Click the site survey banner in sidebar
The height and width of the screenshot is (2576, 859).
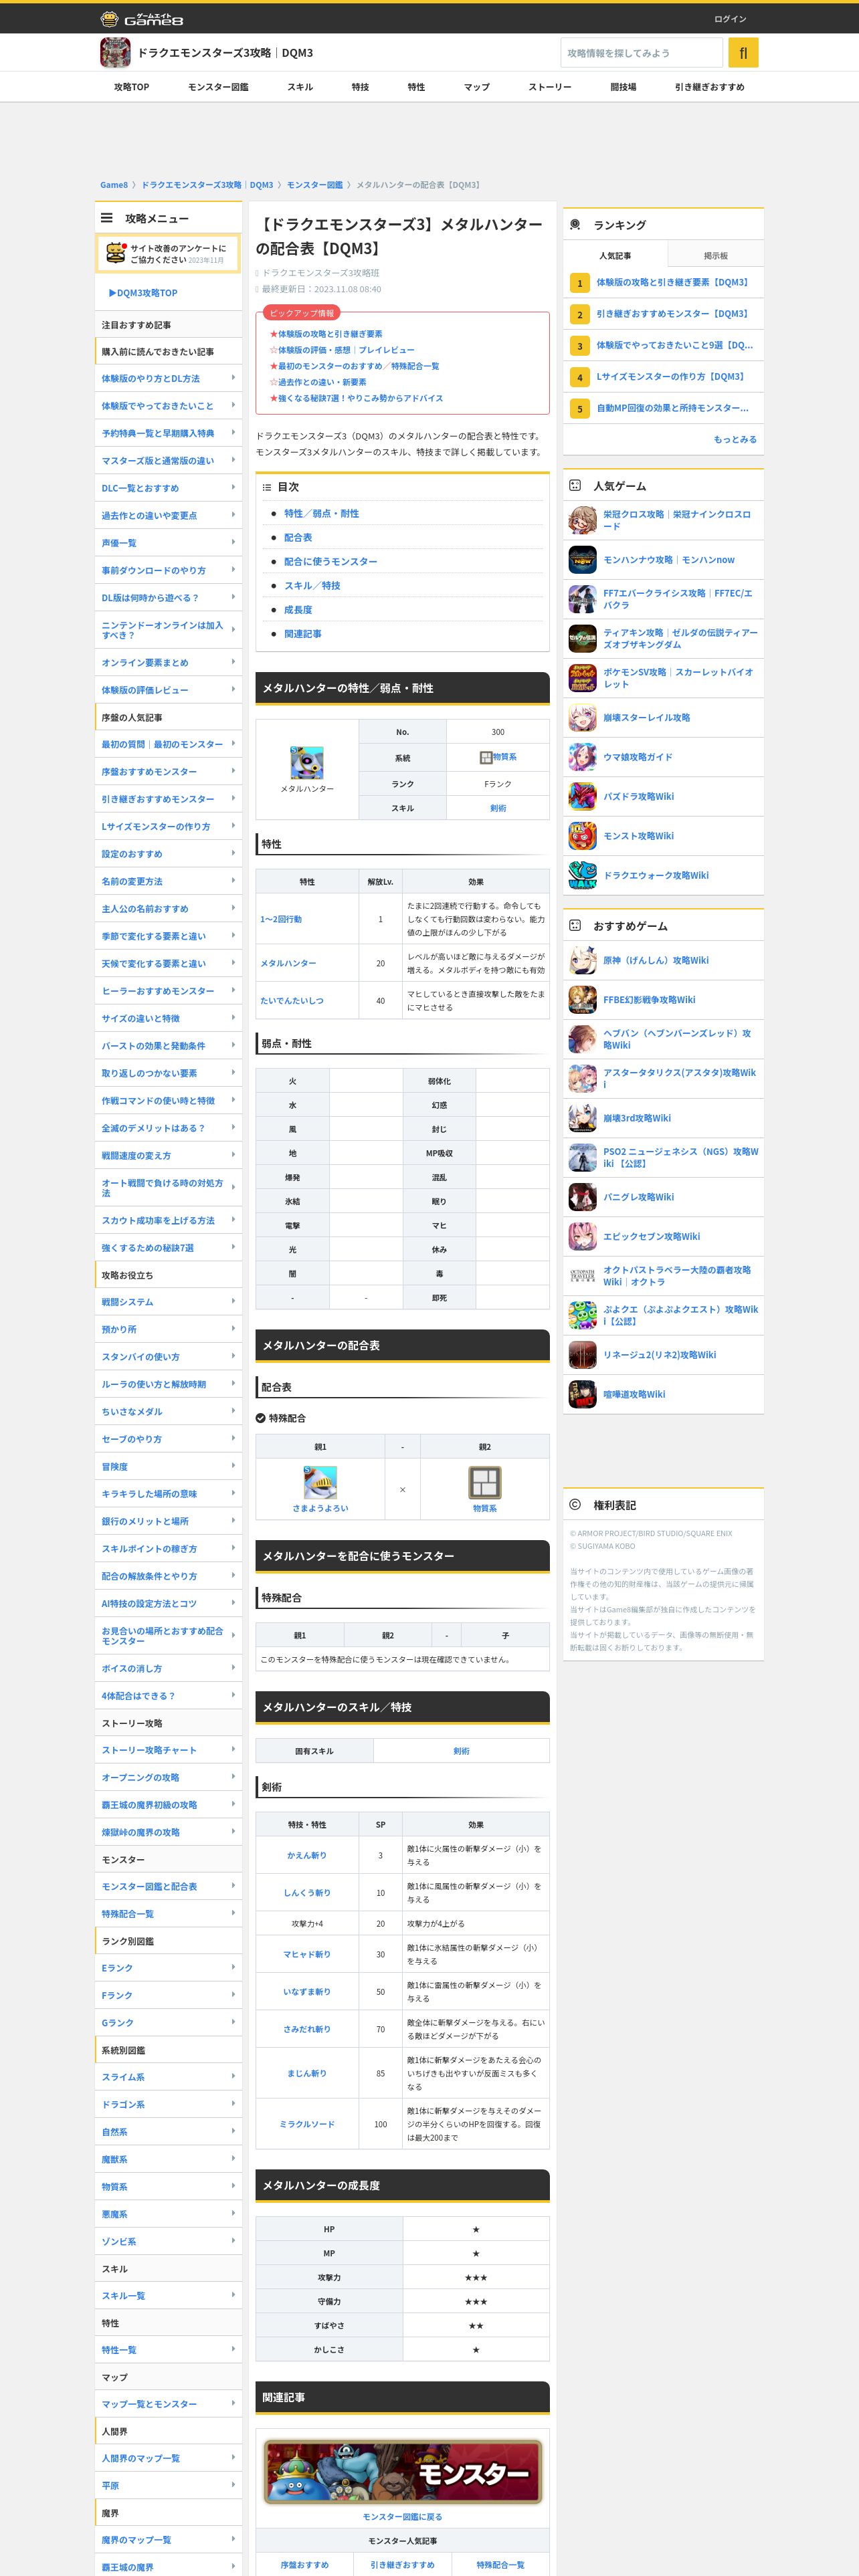click(x=168, y=253)
